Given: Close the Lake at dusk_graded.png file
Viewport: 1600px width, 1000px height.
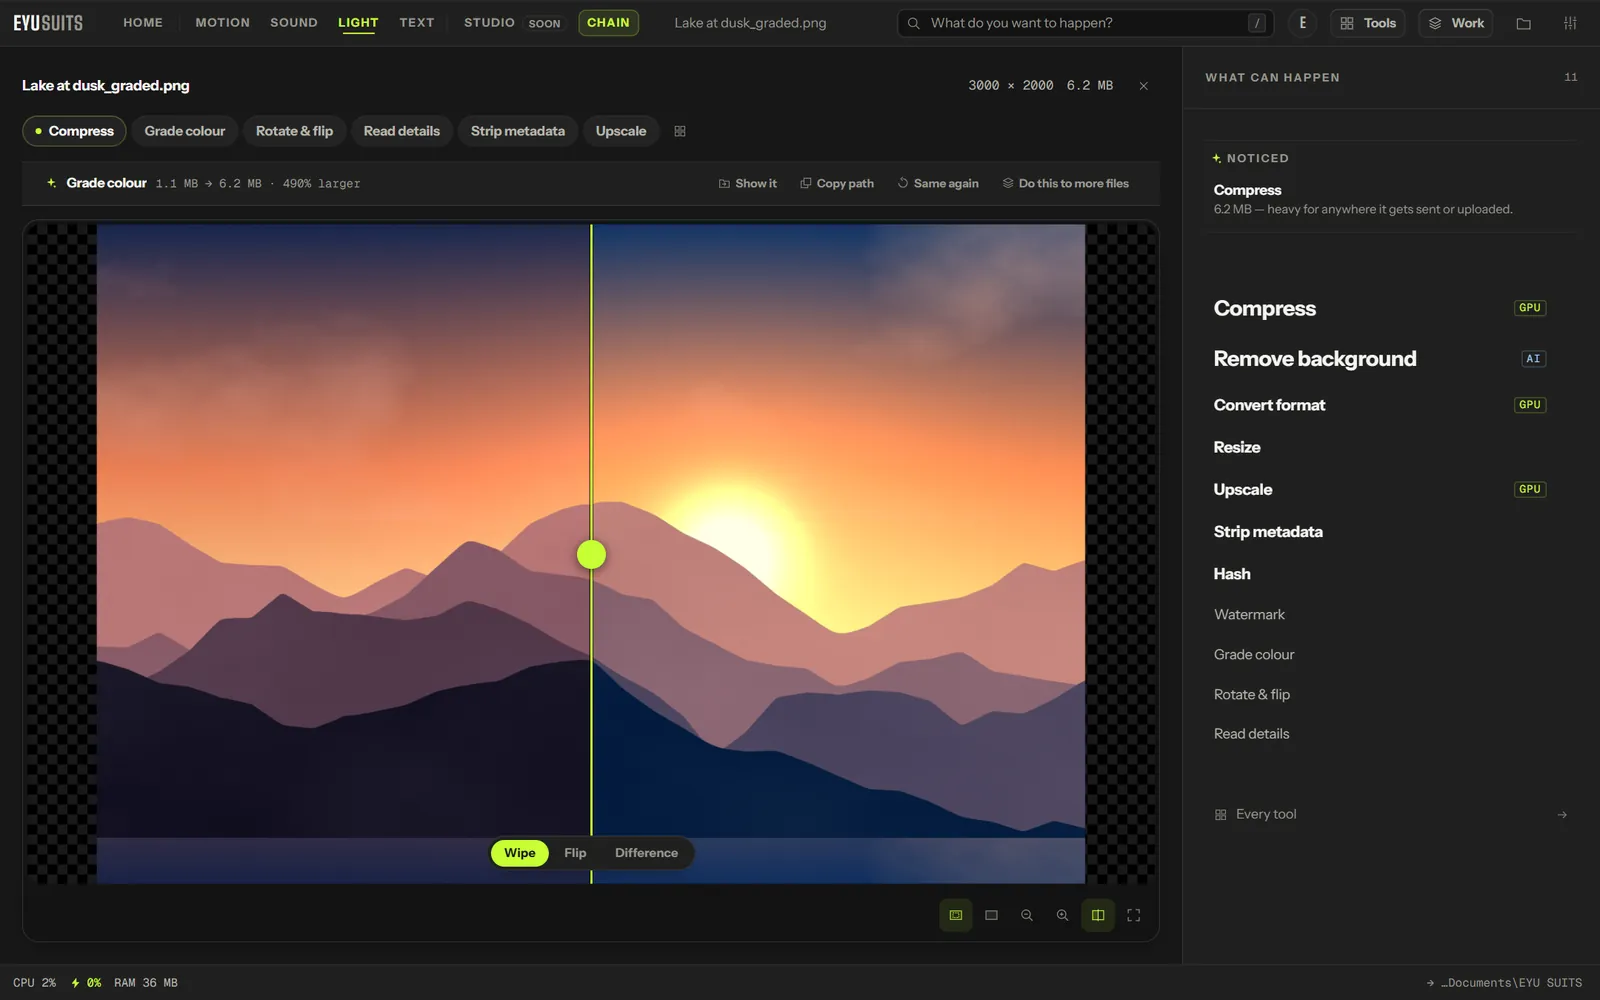Looking at the screenshot, I should (1143, 86).
